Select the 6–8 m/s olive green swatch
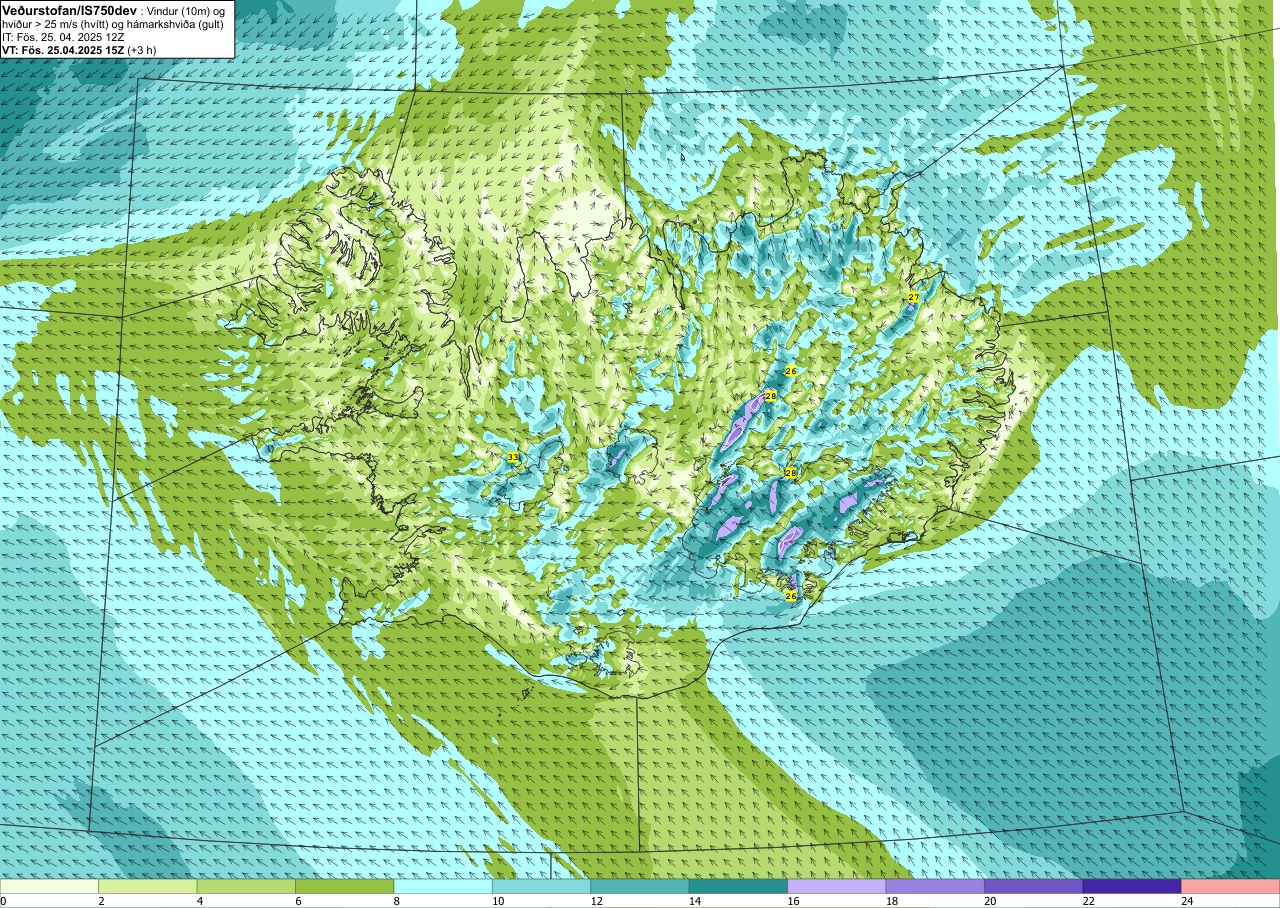 [x=345, y=887]
